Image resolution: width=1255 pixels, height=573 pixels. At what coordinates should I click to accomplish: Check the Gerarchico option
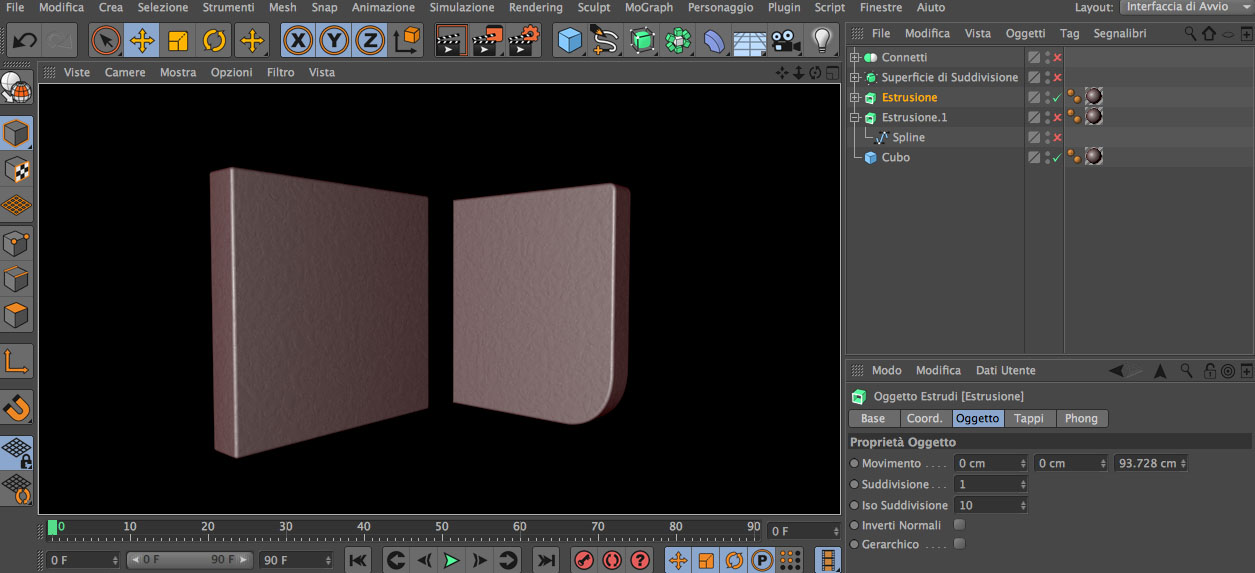coord(960,544)
